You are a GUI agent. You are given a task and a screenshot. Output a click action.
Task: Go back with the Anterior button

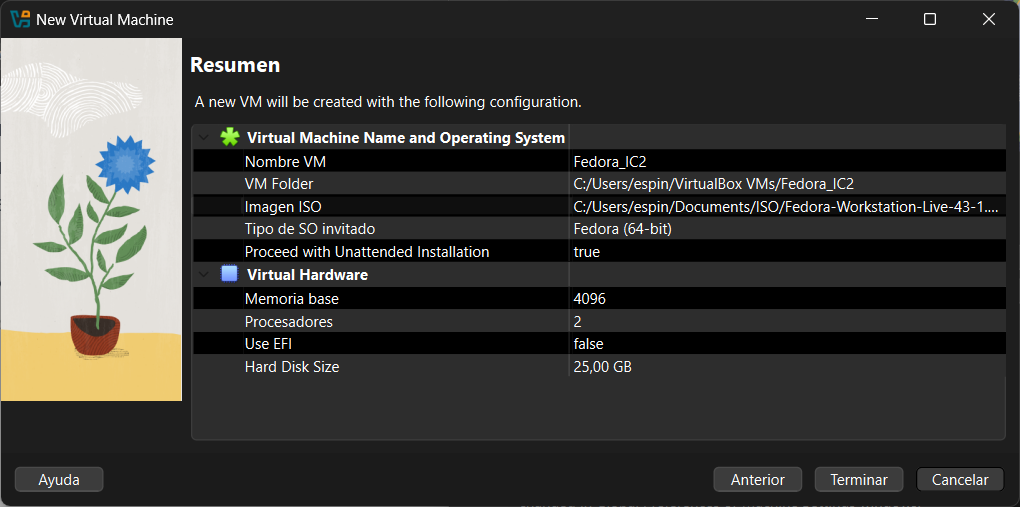click(x=757, y=480)
